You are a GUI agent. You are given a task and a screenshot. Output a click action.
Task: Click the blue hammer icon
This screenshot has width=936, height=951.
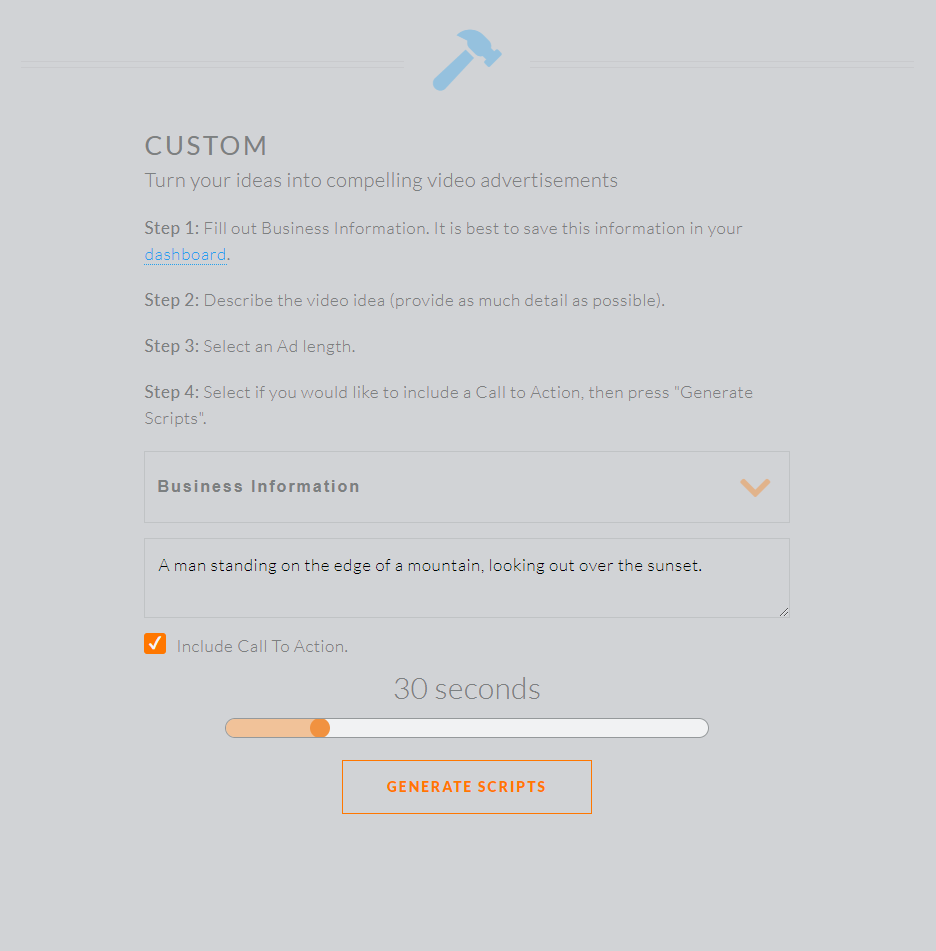(x=467, y=60)
